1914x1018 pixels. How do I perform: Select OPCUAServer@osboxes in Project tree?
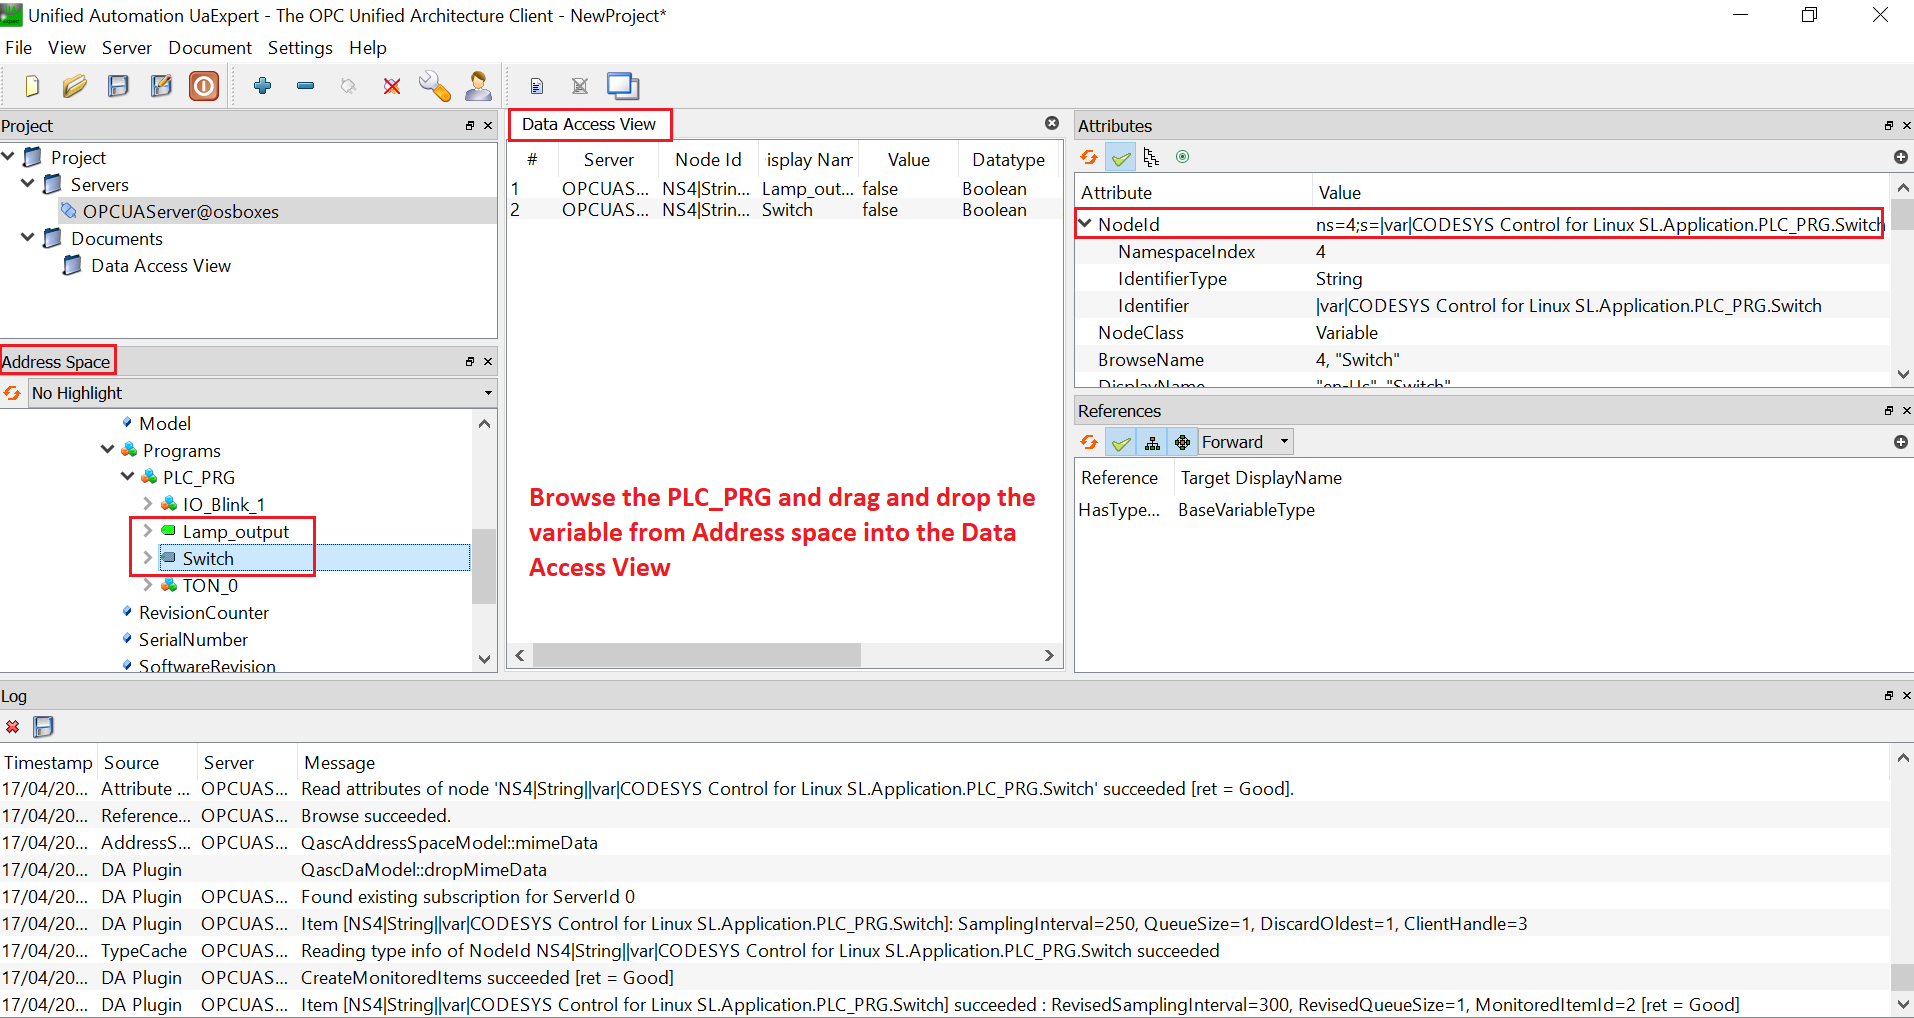click(181, 211)
